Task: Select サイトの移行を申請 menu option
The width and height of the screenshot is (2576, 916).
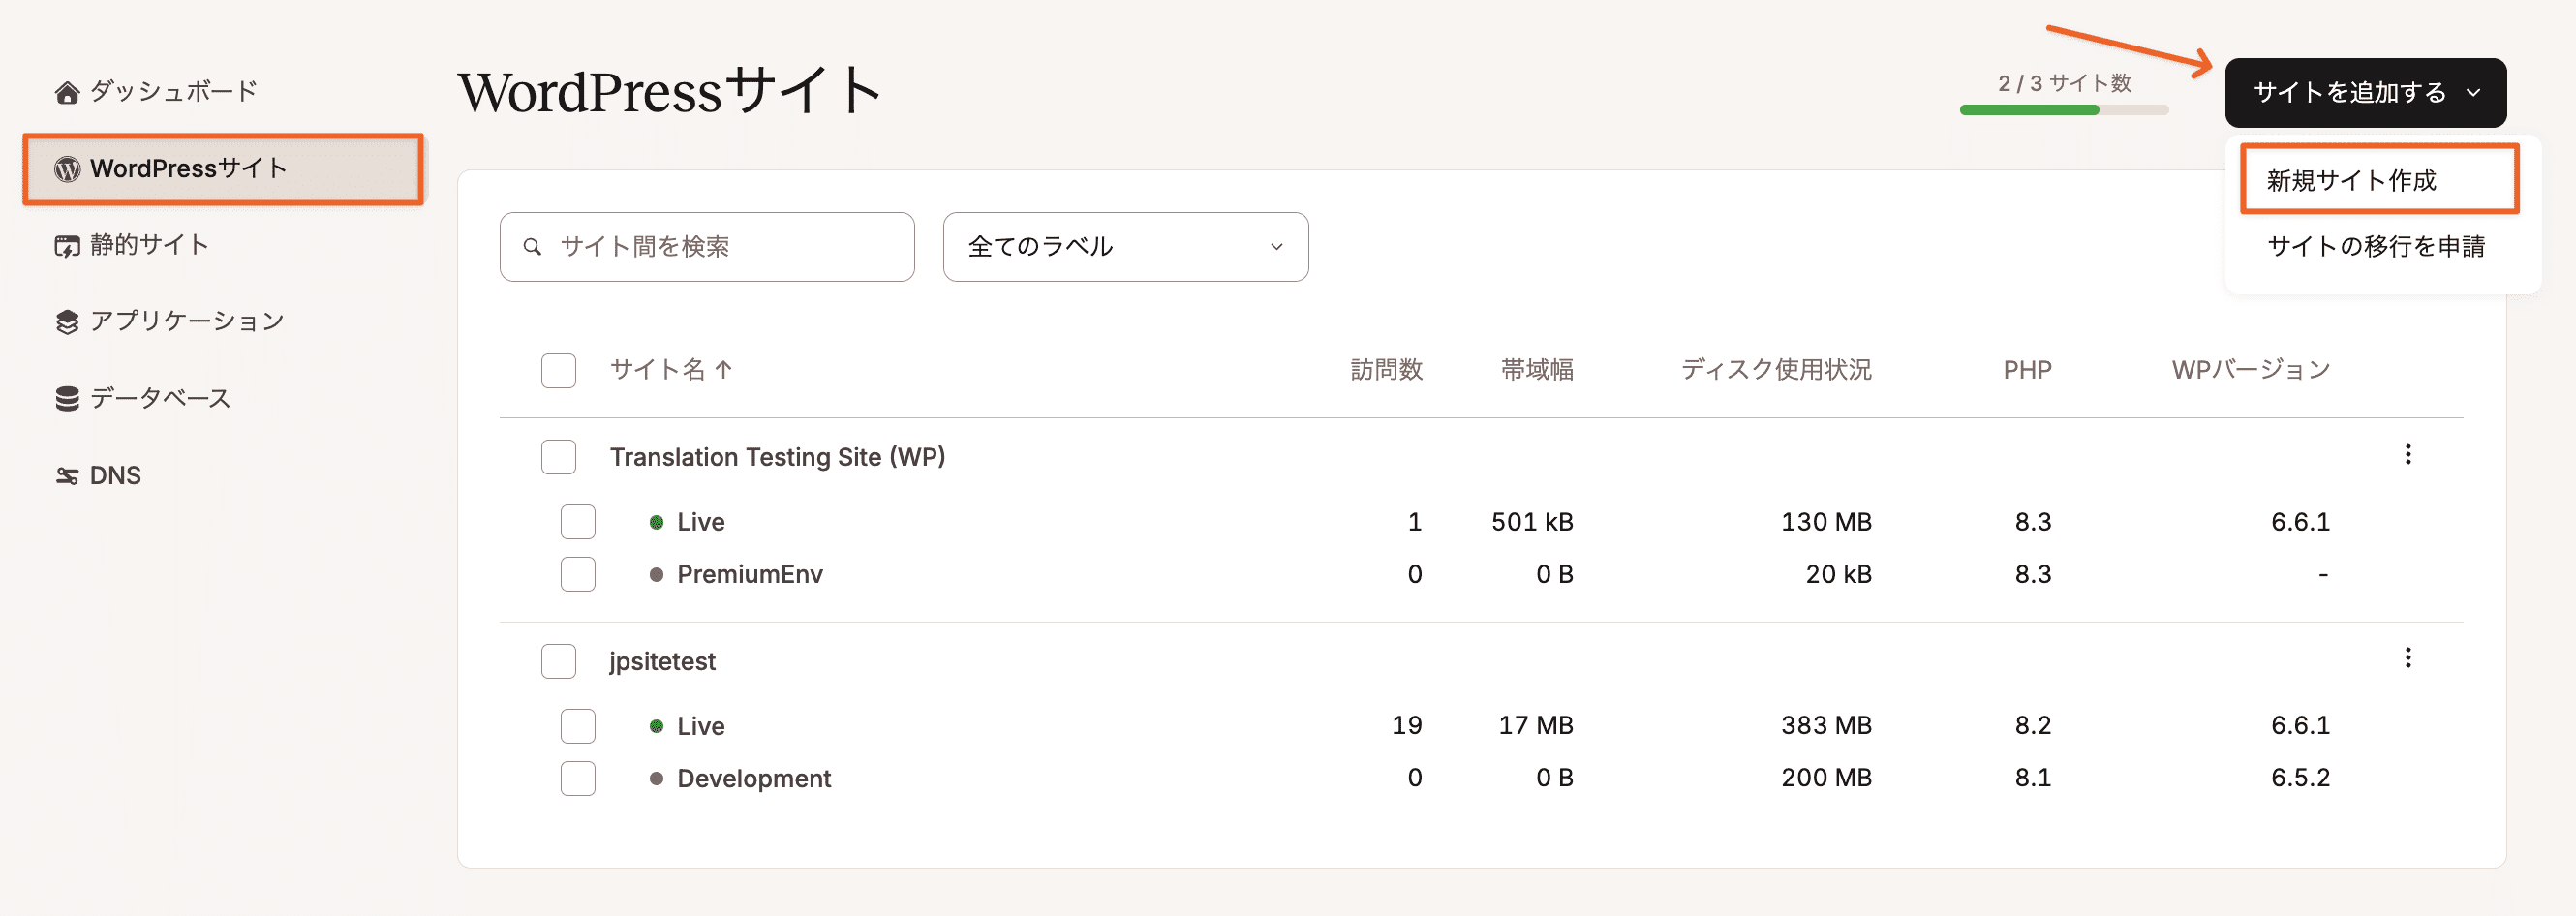Action: pyautogui.click(x=2379, y=247)
